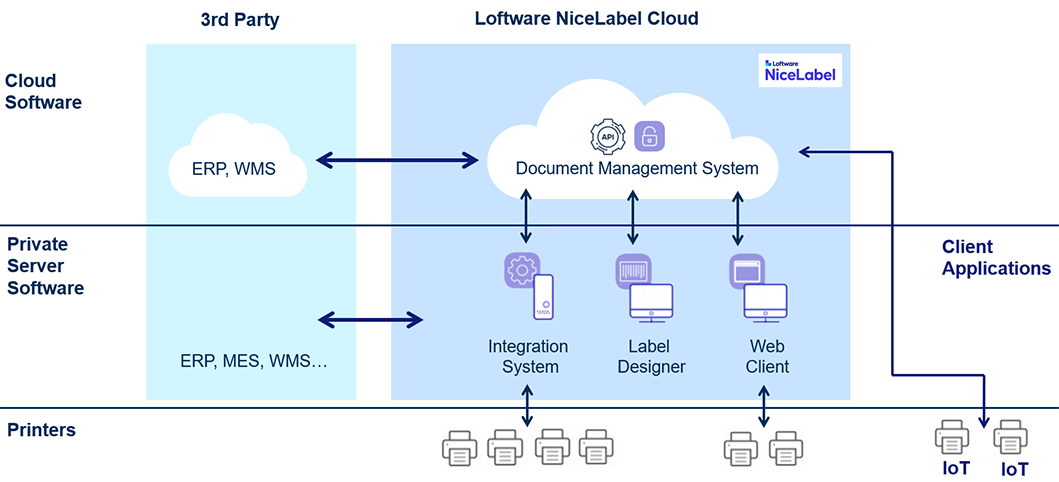Click the purple unlocked padlock icon

pyautogui.click(x=649, y=136)
